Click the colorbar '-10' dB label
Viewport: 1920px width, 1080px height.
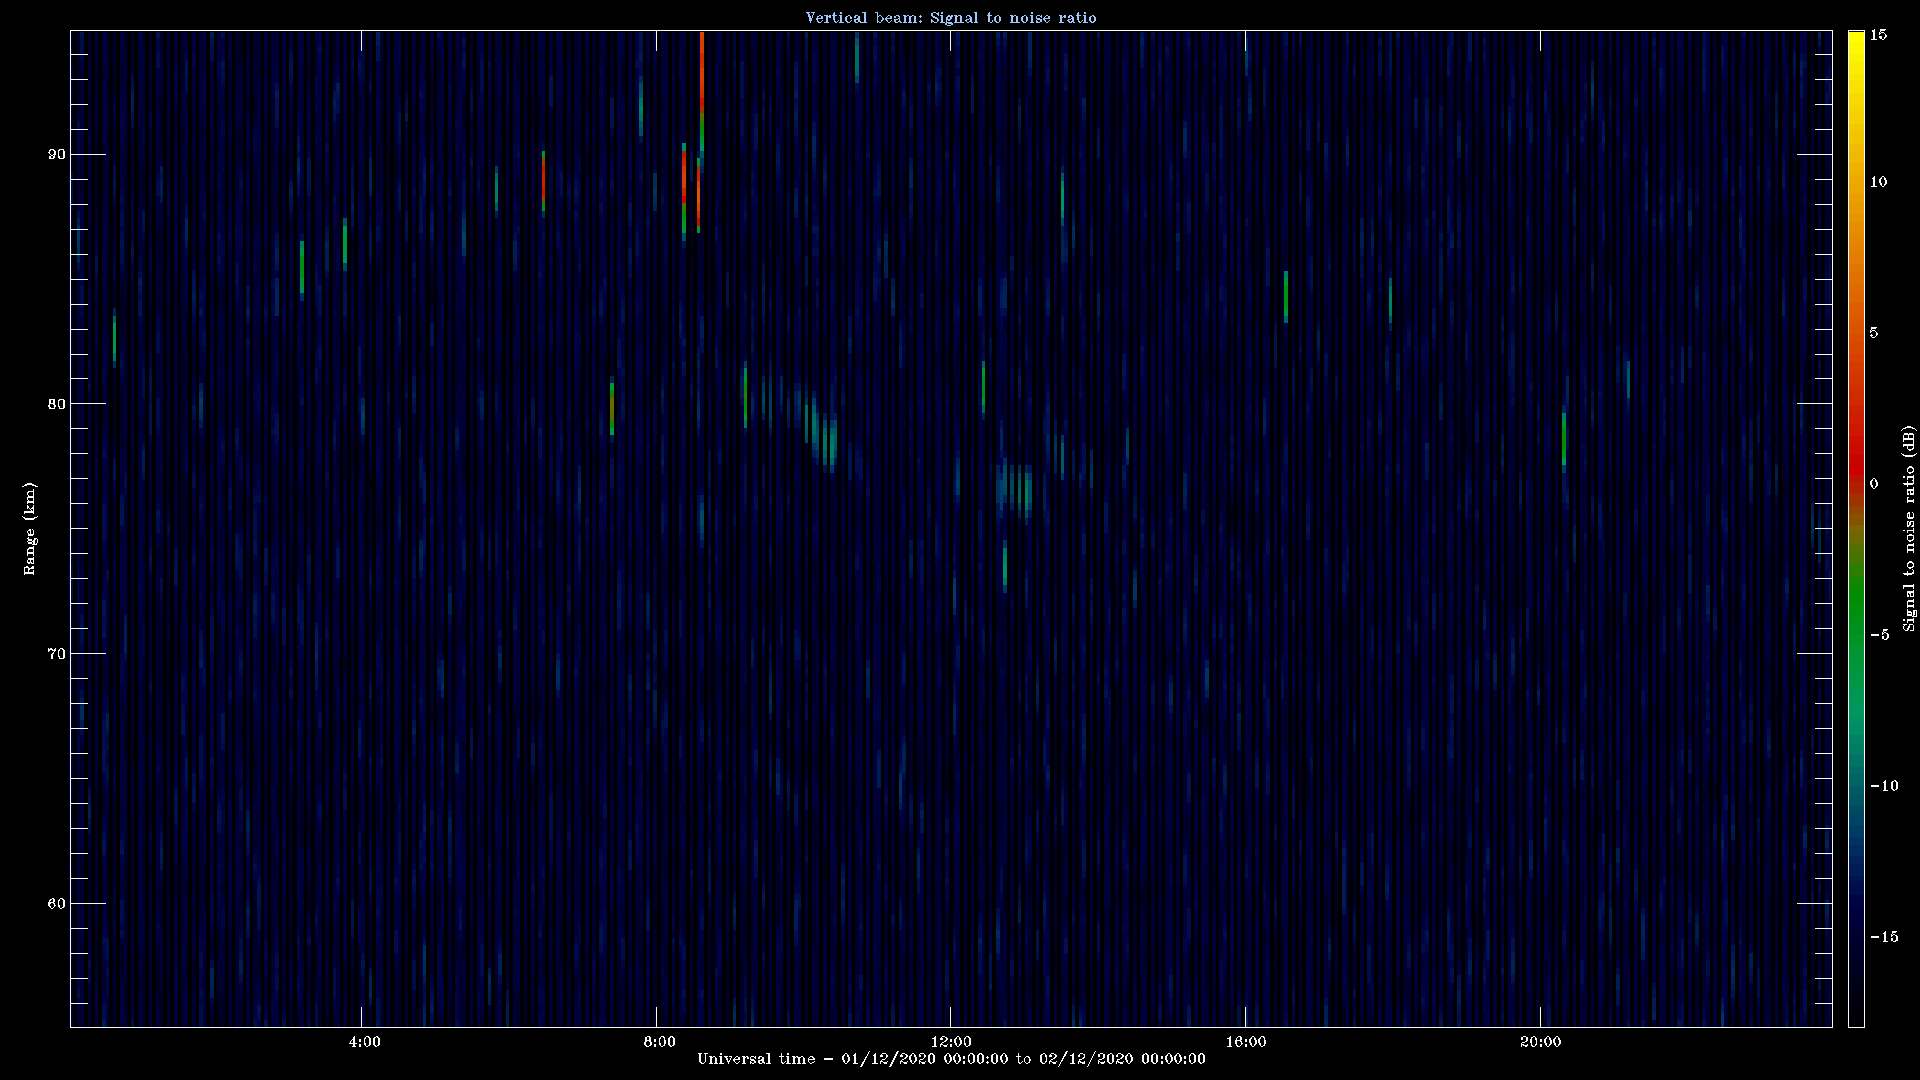pyautogui.click(x=1883, y=786)
